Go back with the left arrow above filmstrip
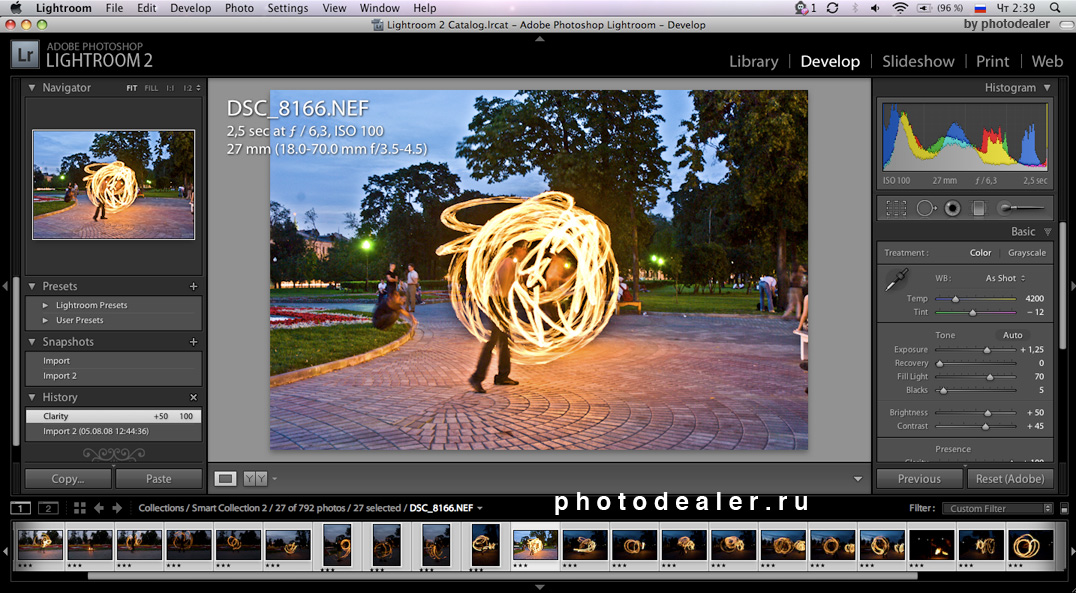The width and height of the screenshot is (1076, 593). pyautogui.click(x=99, y=508)
